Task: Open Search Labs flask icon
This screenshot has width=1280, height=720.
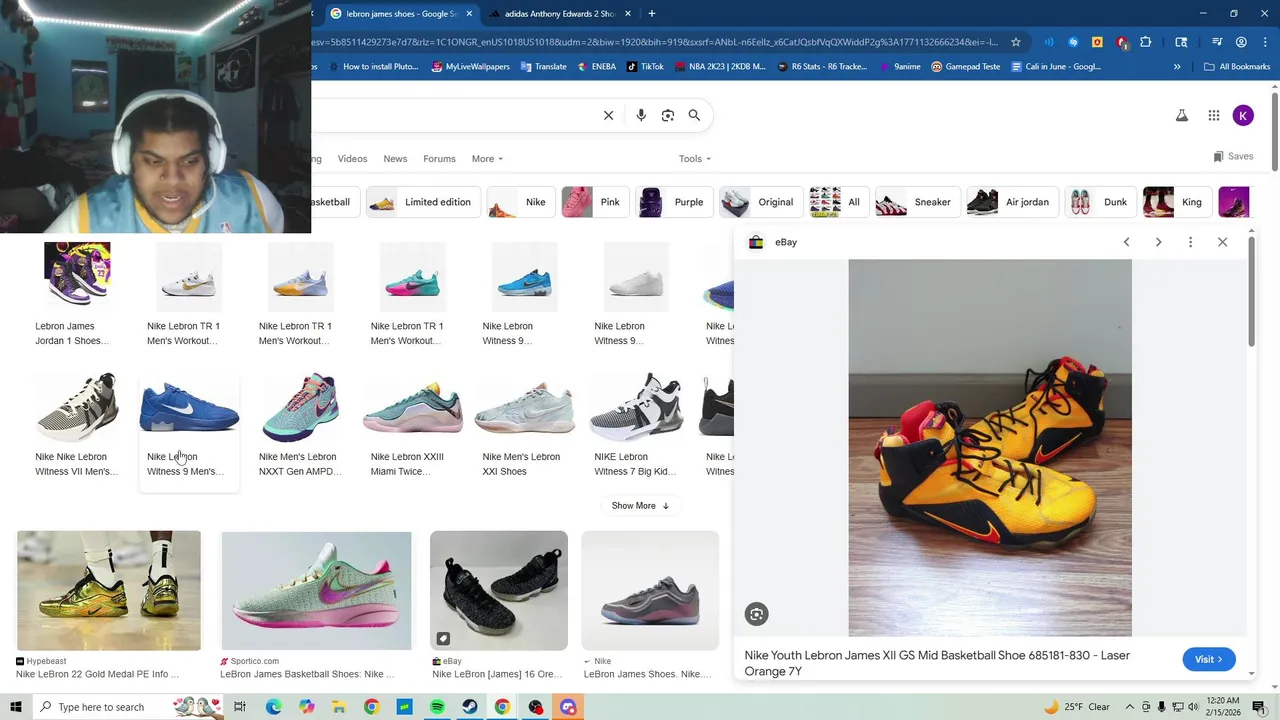Action: click(1182, 116)
